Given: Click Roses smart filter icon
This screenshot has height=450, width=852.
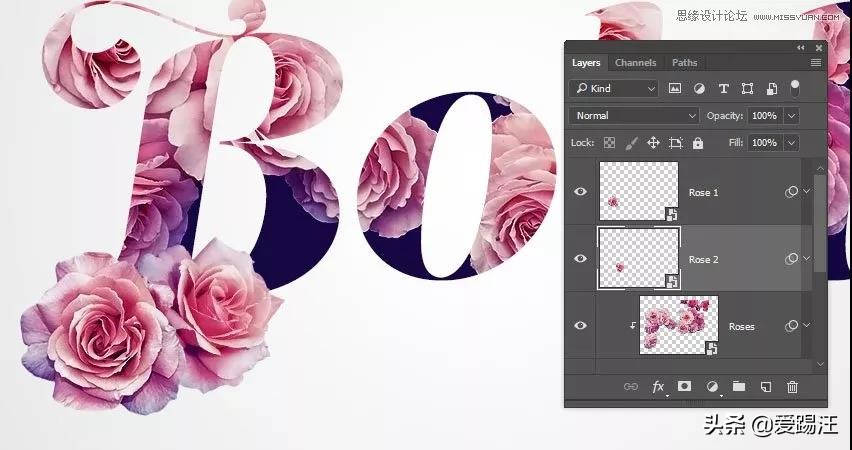Looking at the screenshot, I should click(x=791, y=326).
